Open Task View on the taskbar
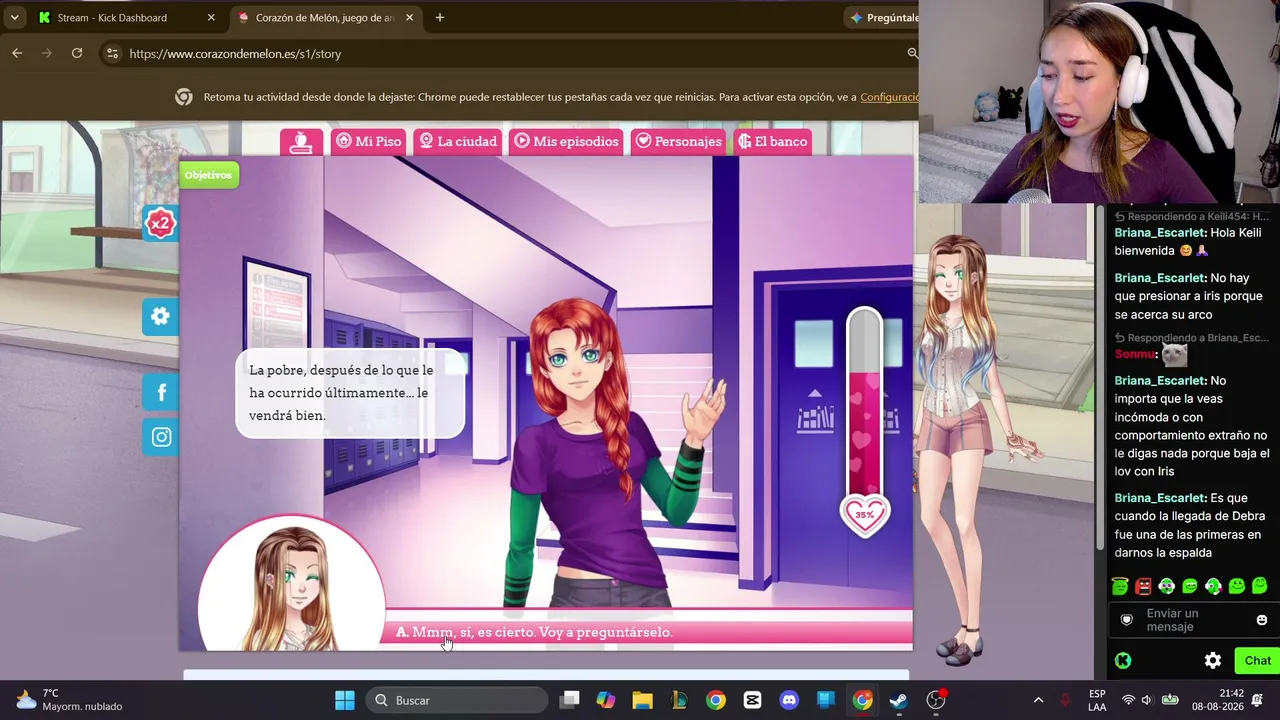1280x720 pixels. pyautogui.click(x=569, y=700)
